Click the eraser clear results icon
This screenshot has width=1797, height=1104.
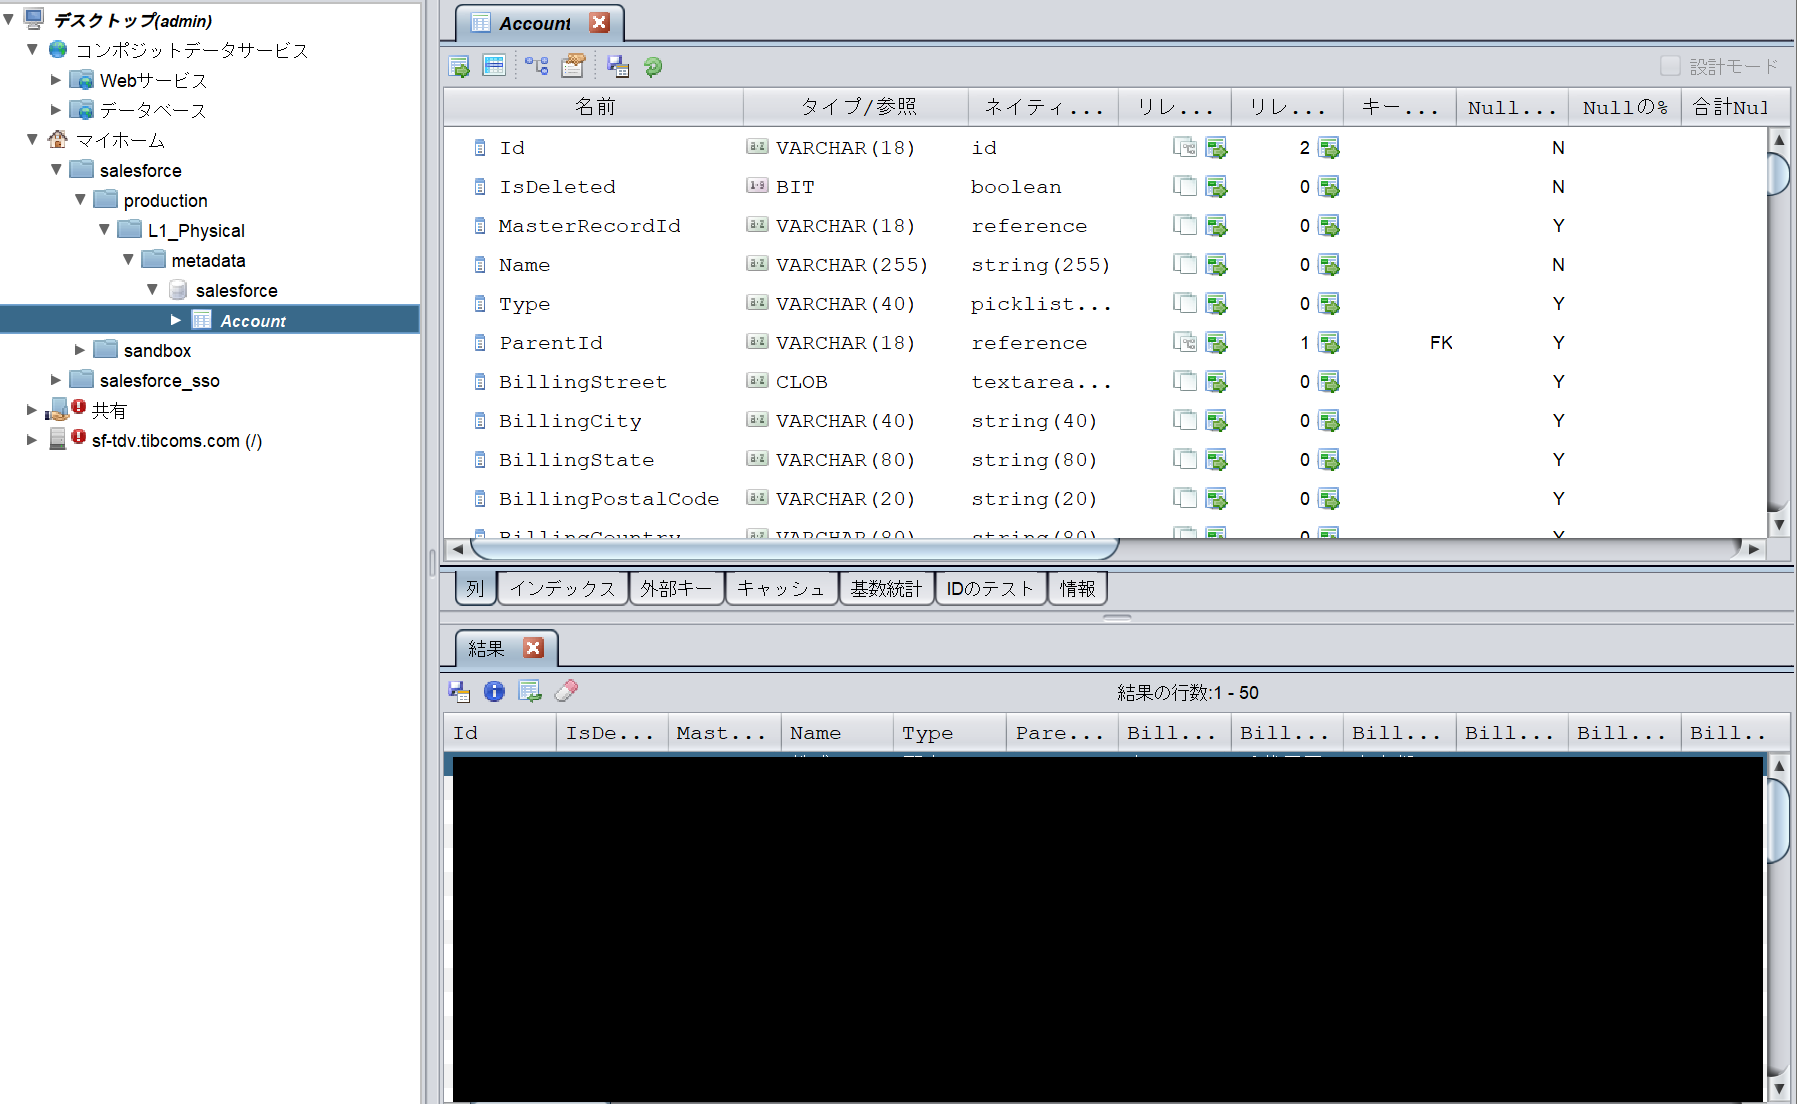(x=566, y=690)
